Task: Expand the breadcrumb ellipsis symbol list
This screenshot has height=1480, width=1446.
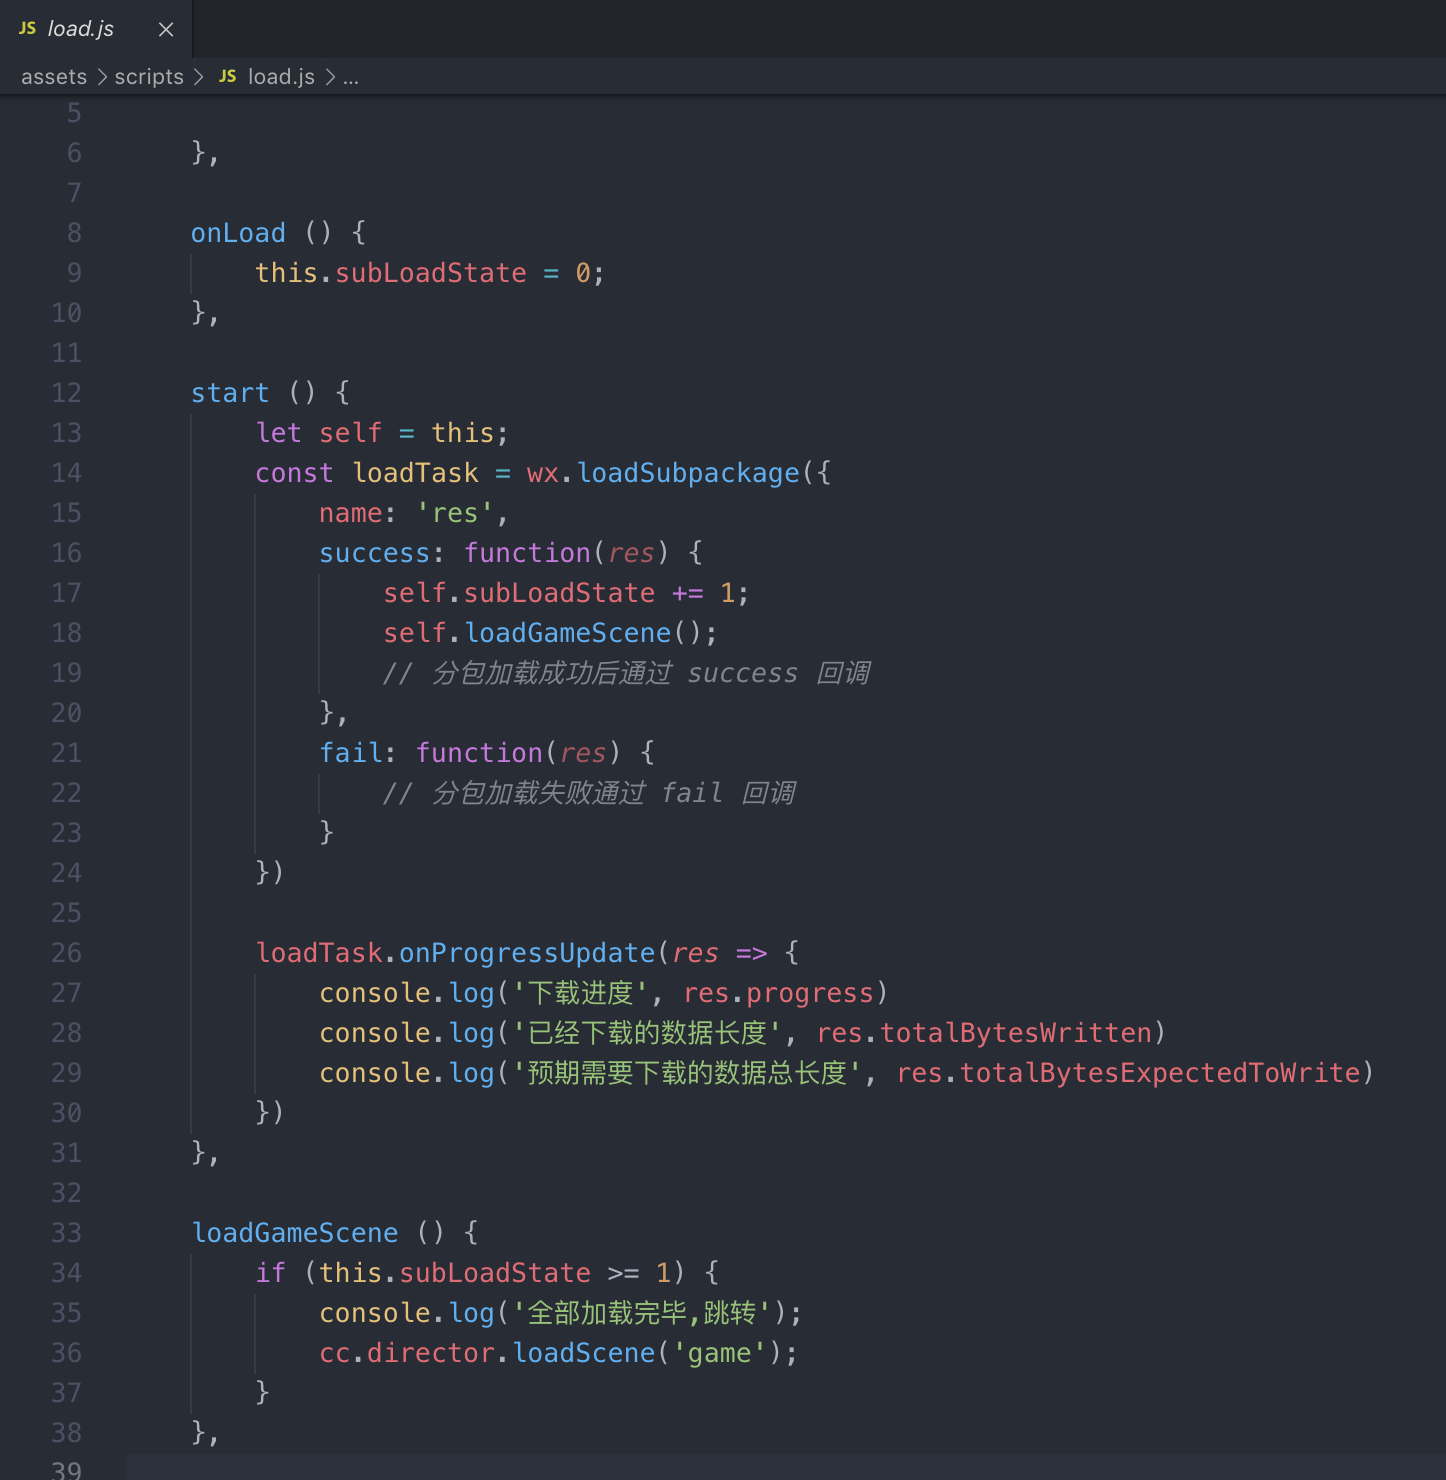Action: point(351,78)
